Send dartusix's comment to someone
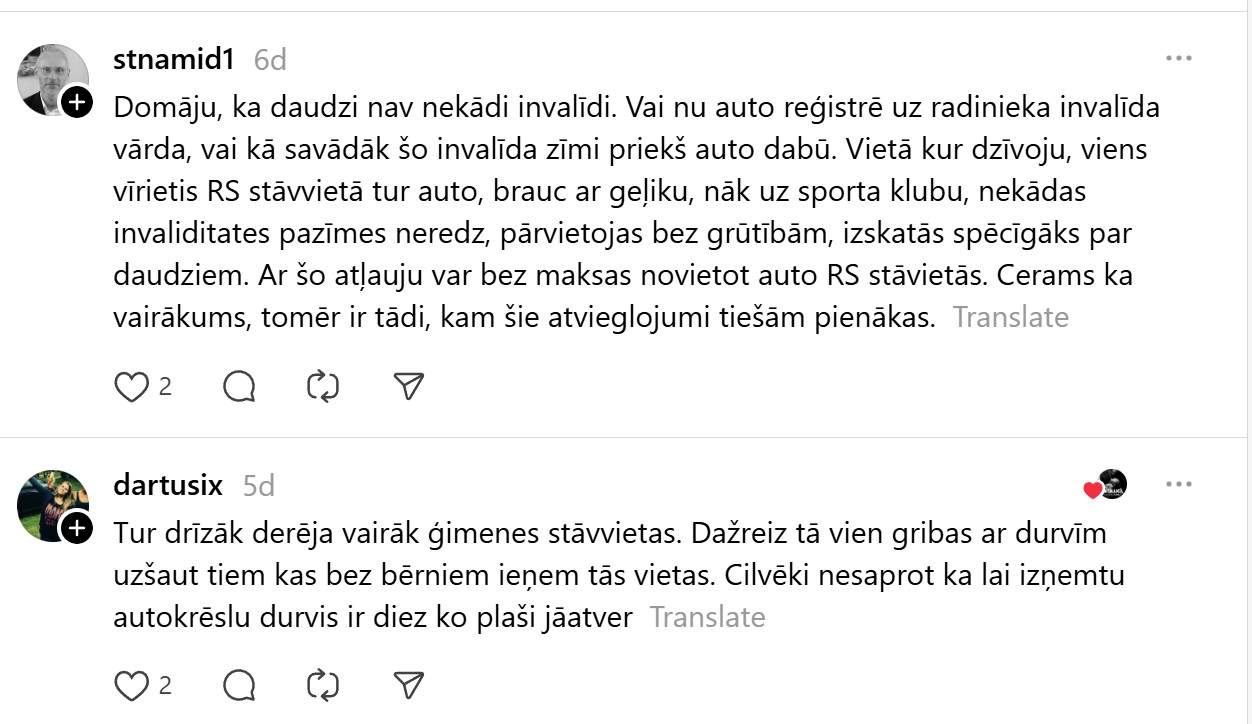The image size is (1252, 724). coord(409,685)
